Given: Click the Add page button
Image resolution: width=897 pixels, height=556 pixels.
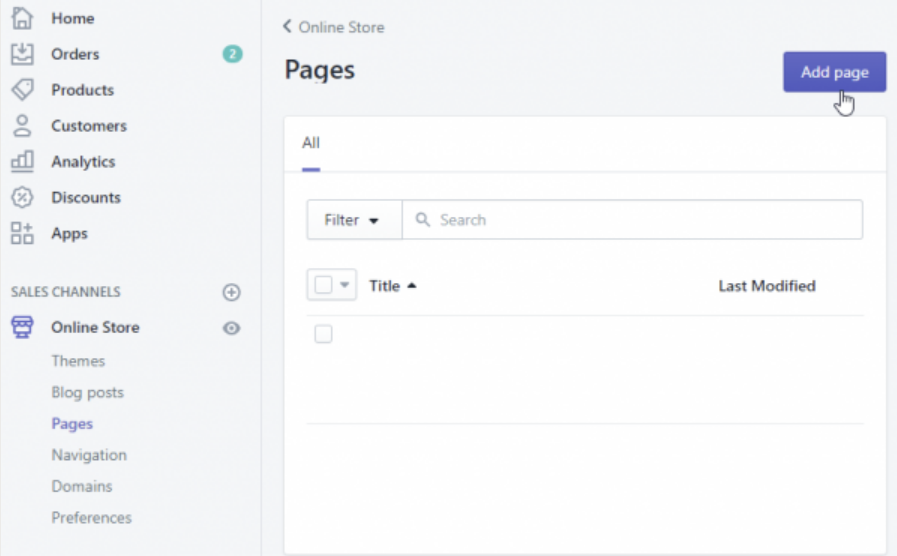Looking at the screenshot, I should coord(834,72).
